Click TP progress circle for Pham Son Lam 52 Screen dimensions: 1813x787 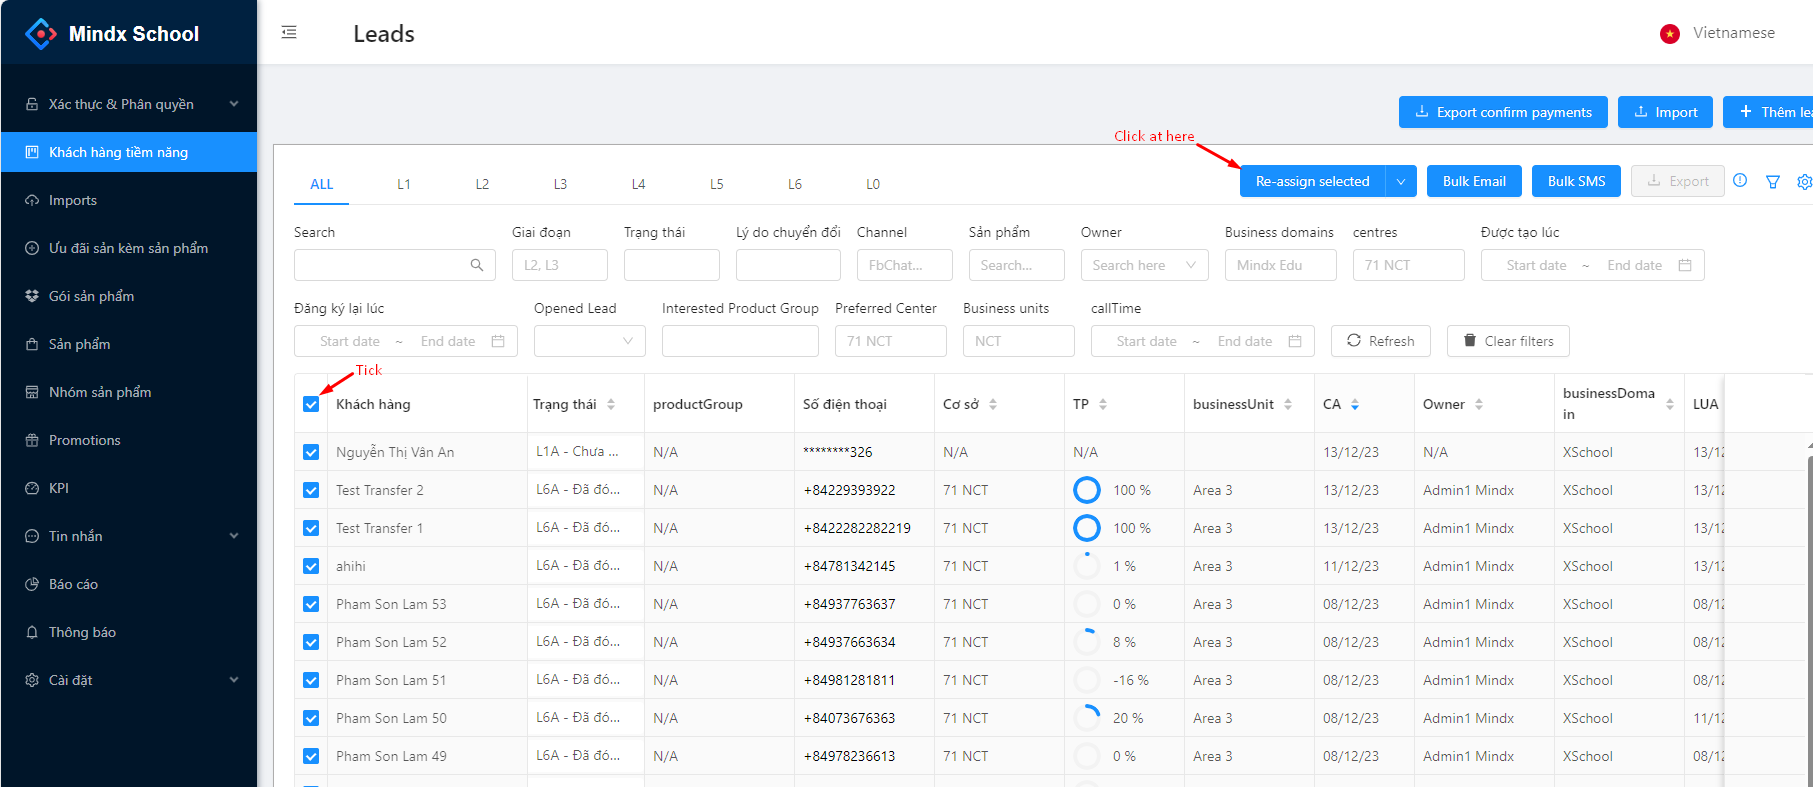1087,642
